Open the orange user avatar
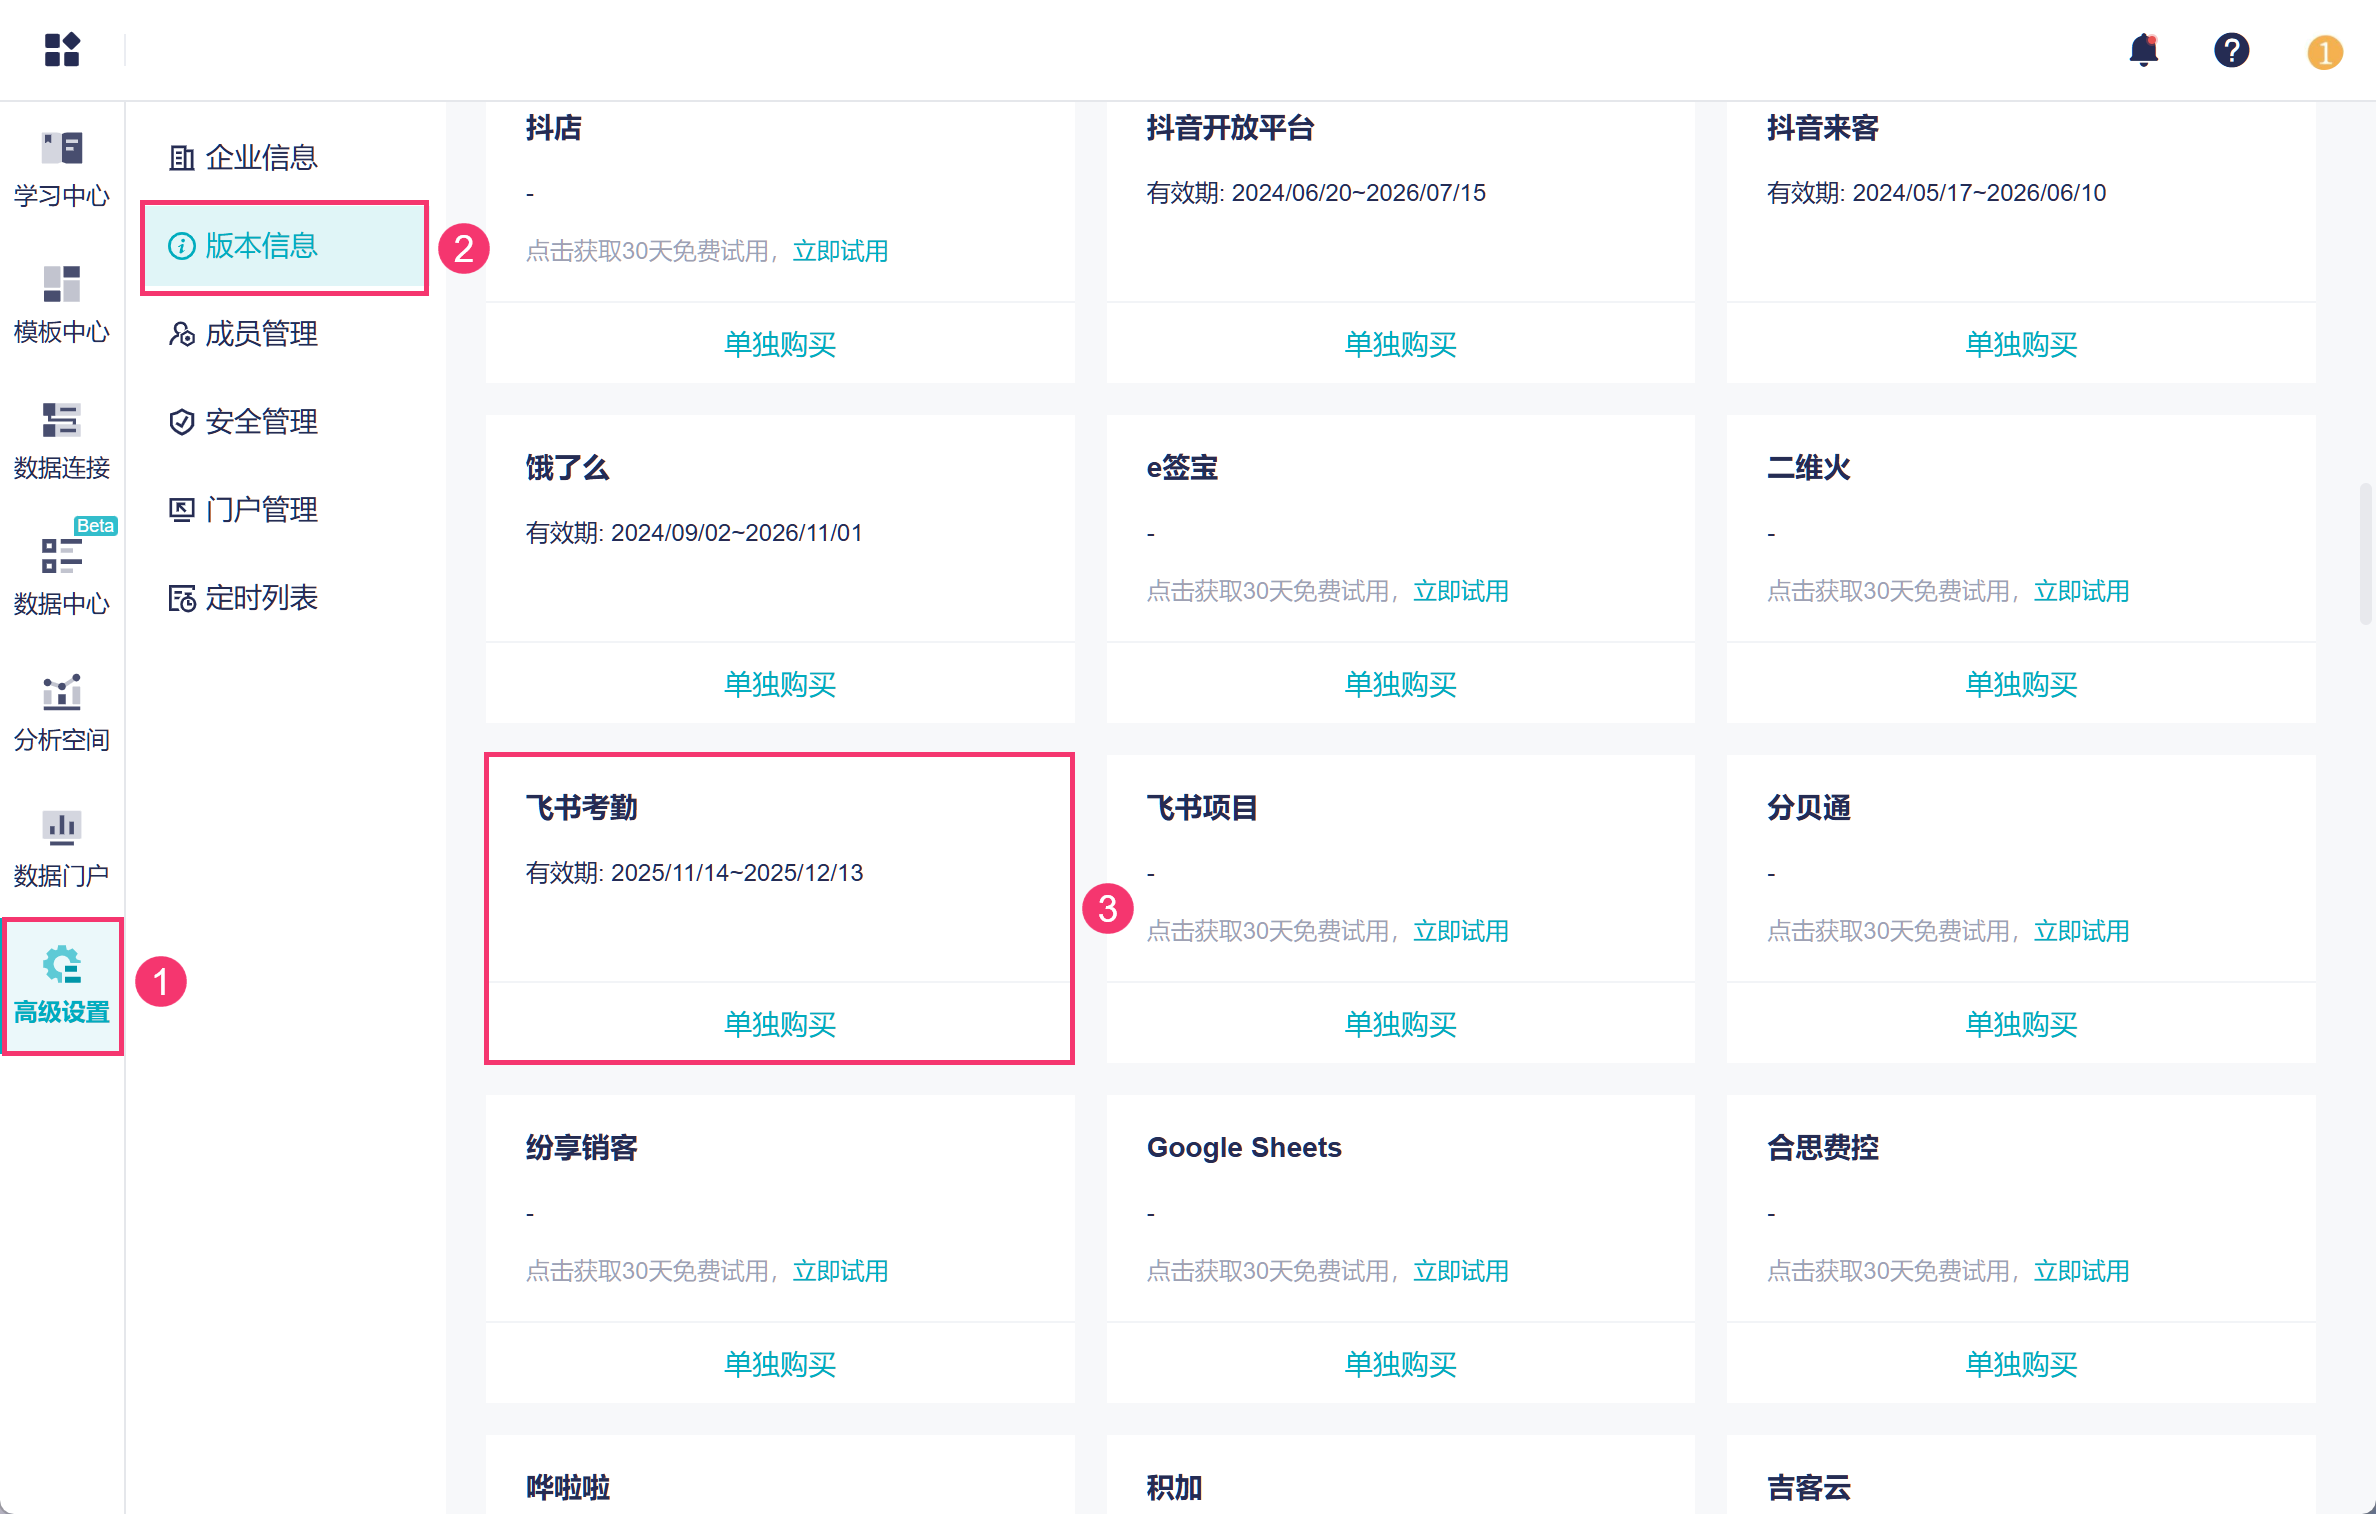Image resolution: width=2376 pixels, height=1514 pixels. [2324, 52]
